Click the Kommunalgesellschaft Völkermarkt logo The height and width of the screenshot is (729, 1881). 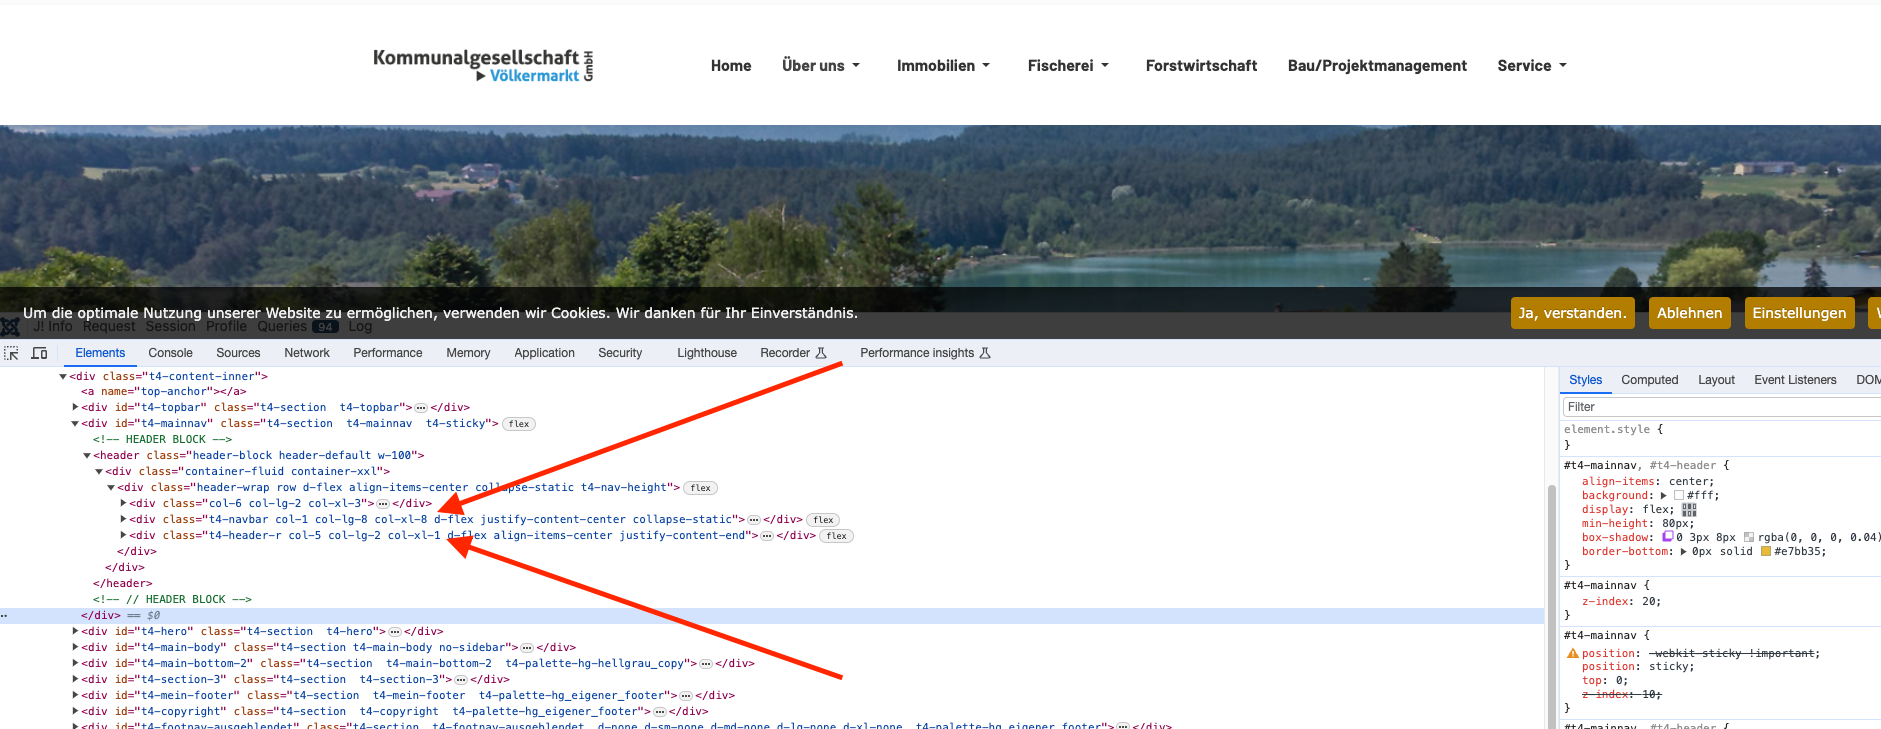(x=484, y=65)
